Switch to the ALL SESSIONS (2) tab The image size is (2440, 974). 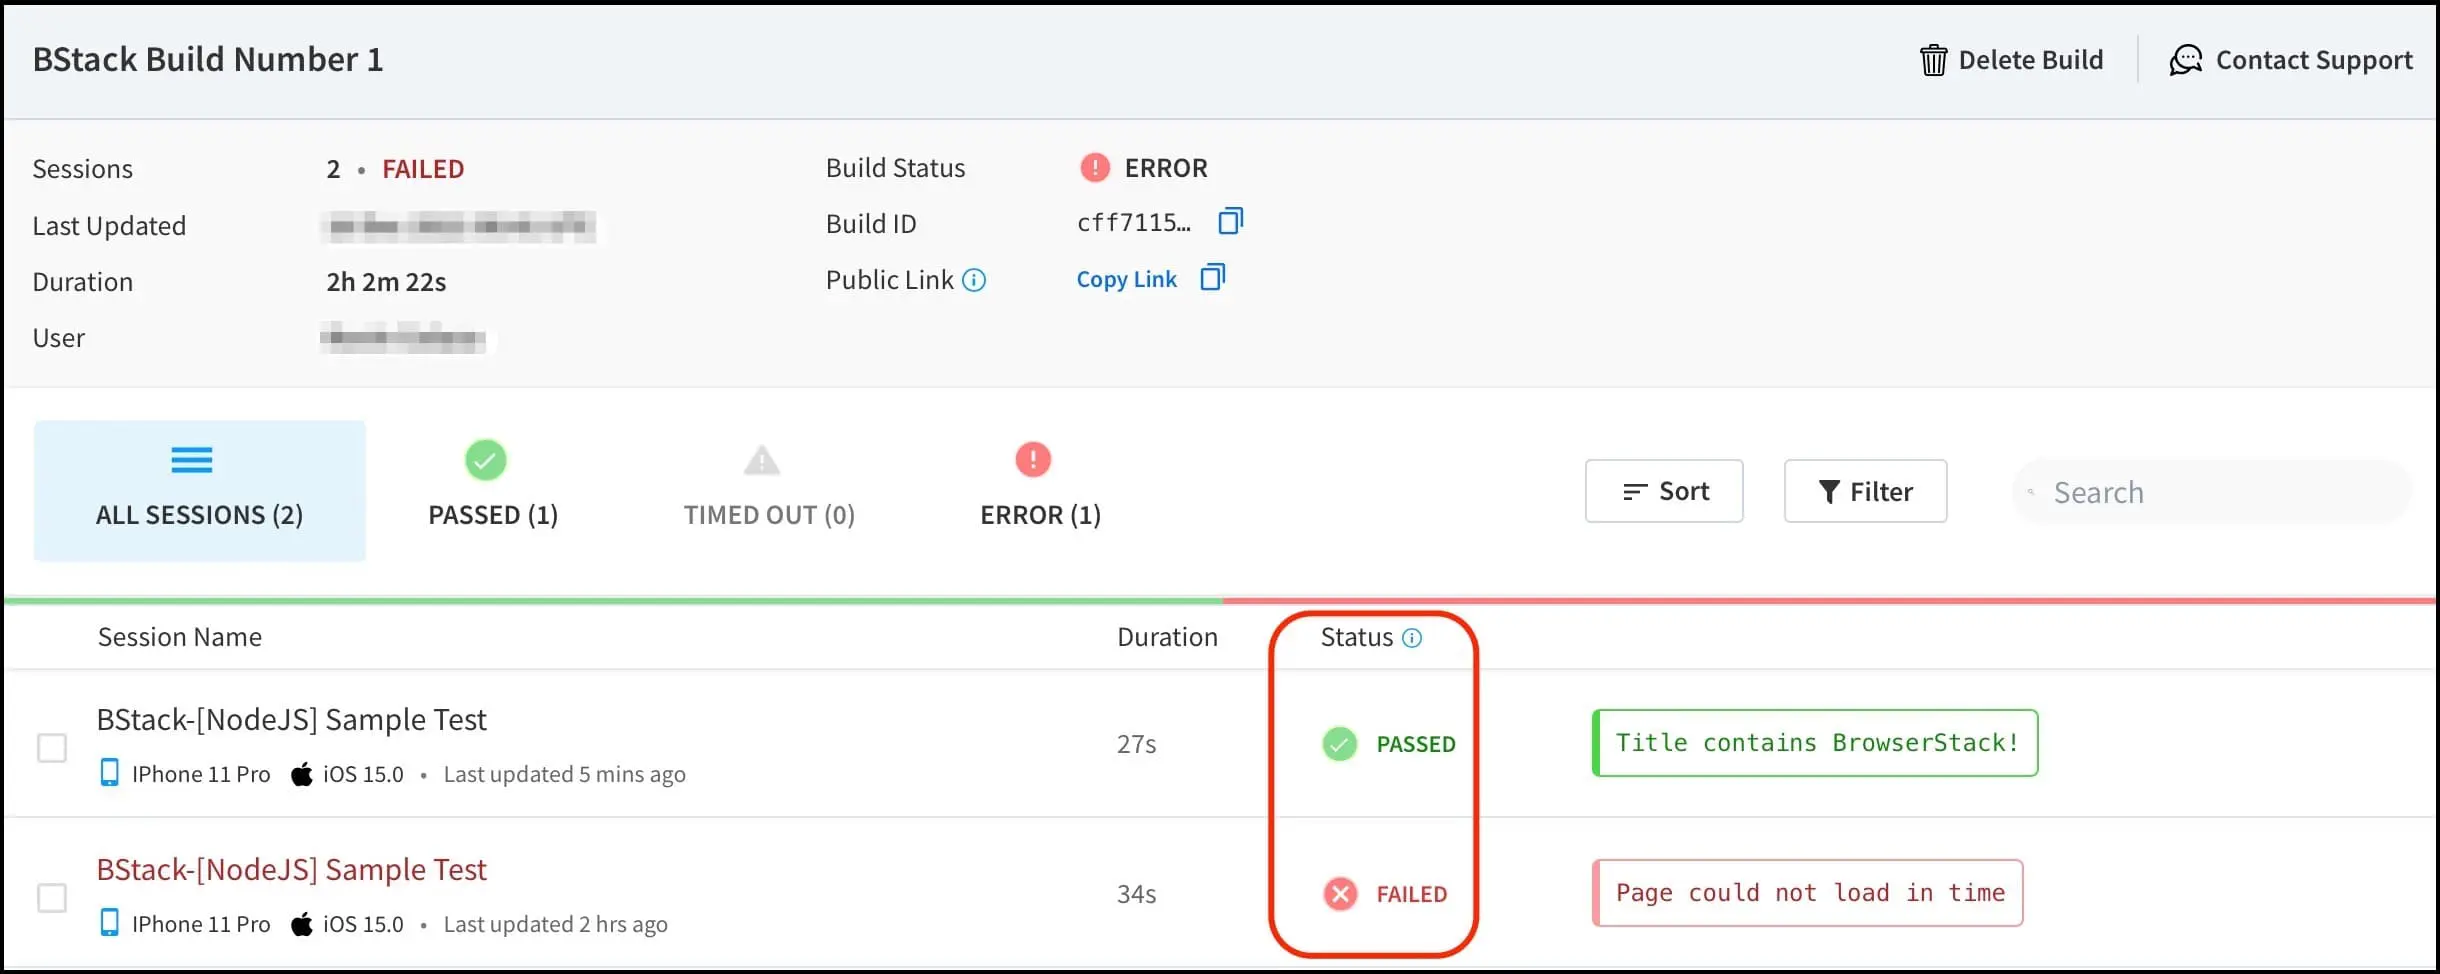point(199,490)
